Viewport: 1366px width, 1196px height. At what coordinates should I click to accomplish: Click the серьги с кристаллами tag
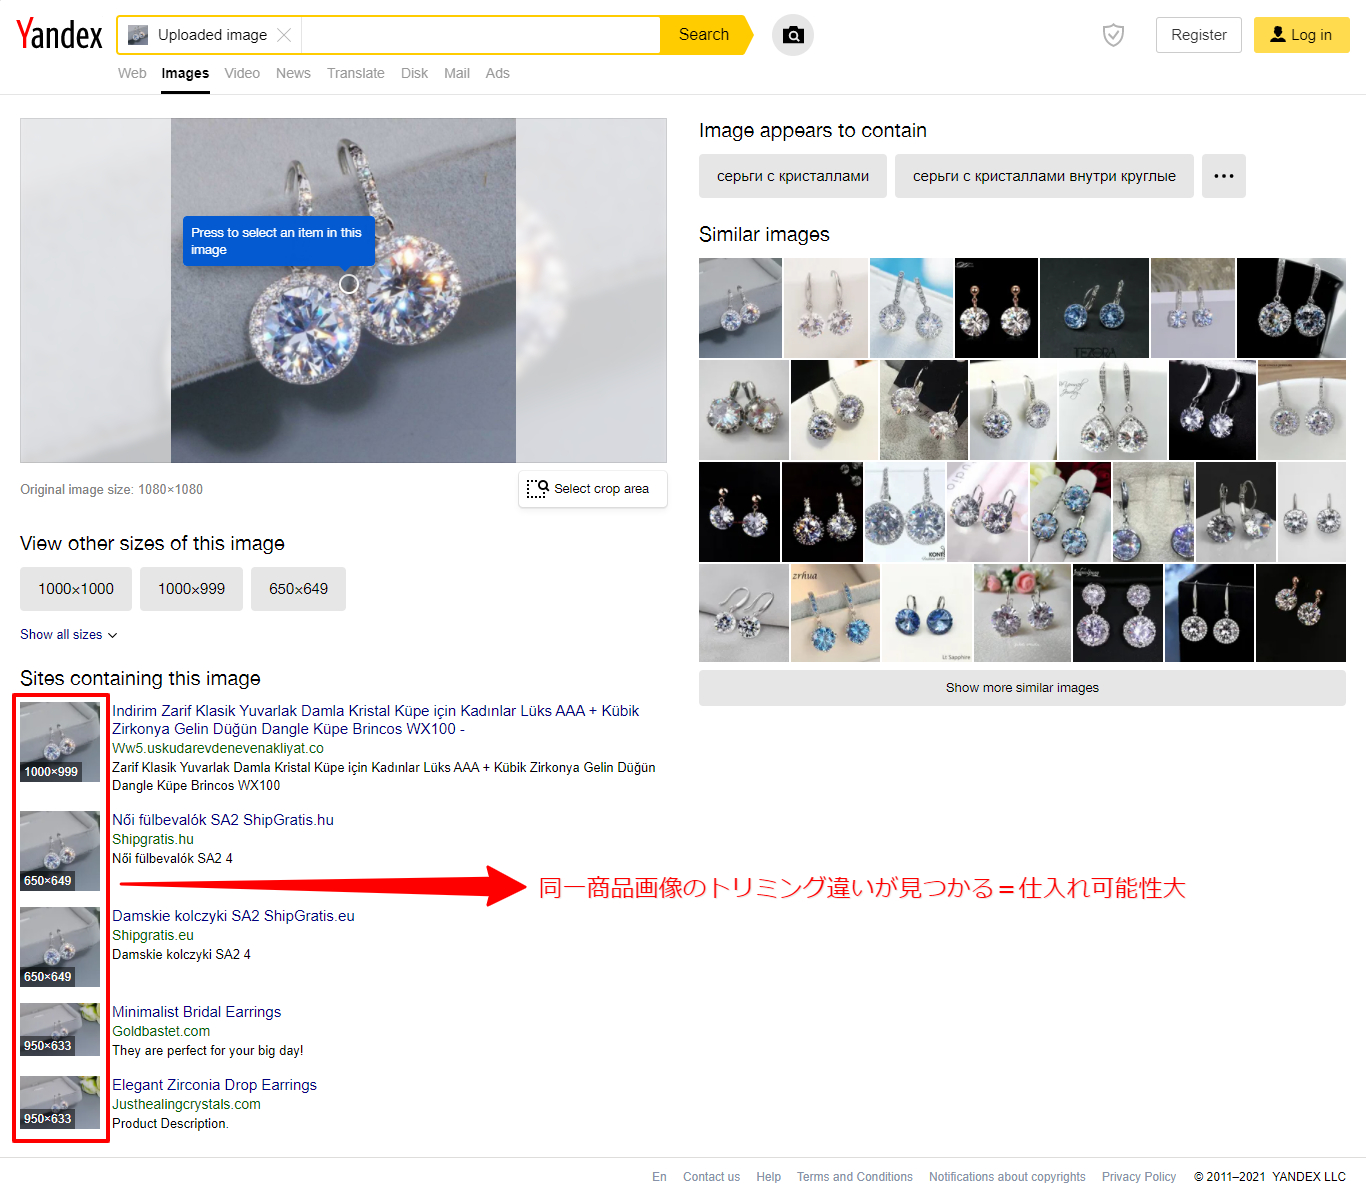793,176
